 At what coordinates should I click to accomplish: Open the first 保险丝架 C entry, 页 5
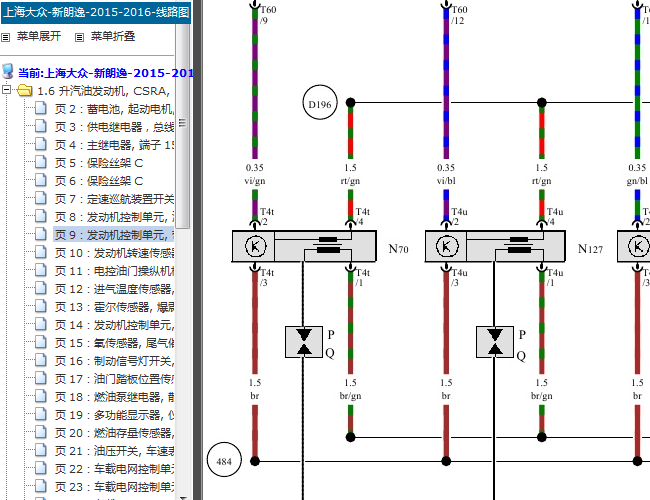pyautogui.click(x=99, y=163)
